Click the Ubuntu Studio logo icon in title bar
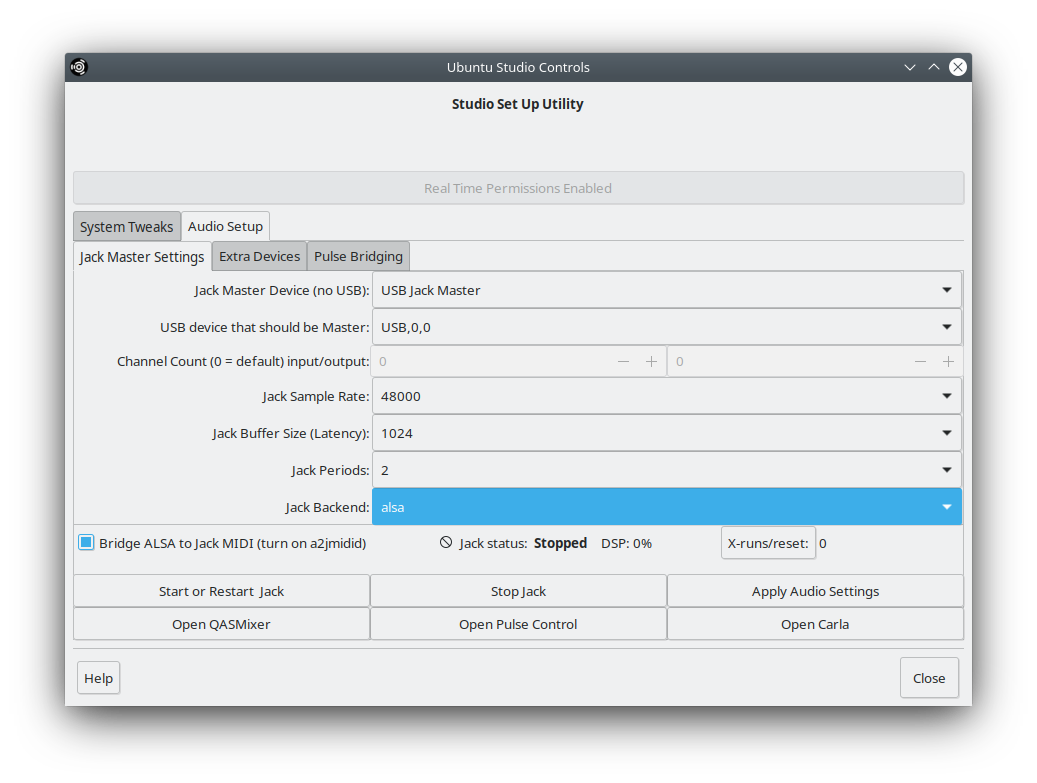 click(79, 67)
